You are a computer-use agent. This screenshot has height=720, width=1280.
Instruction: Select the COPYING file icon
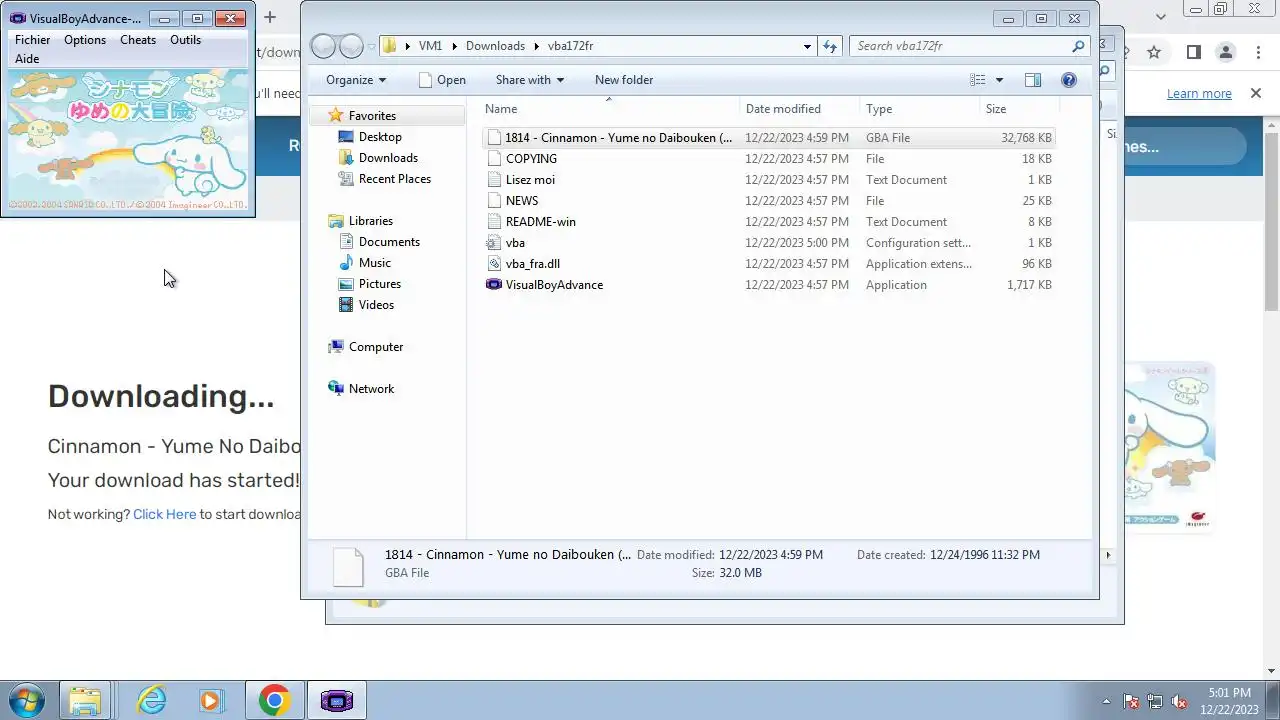click(493, 159)
